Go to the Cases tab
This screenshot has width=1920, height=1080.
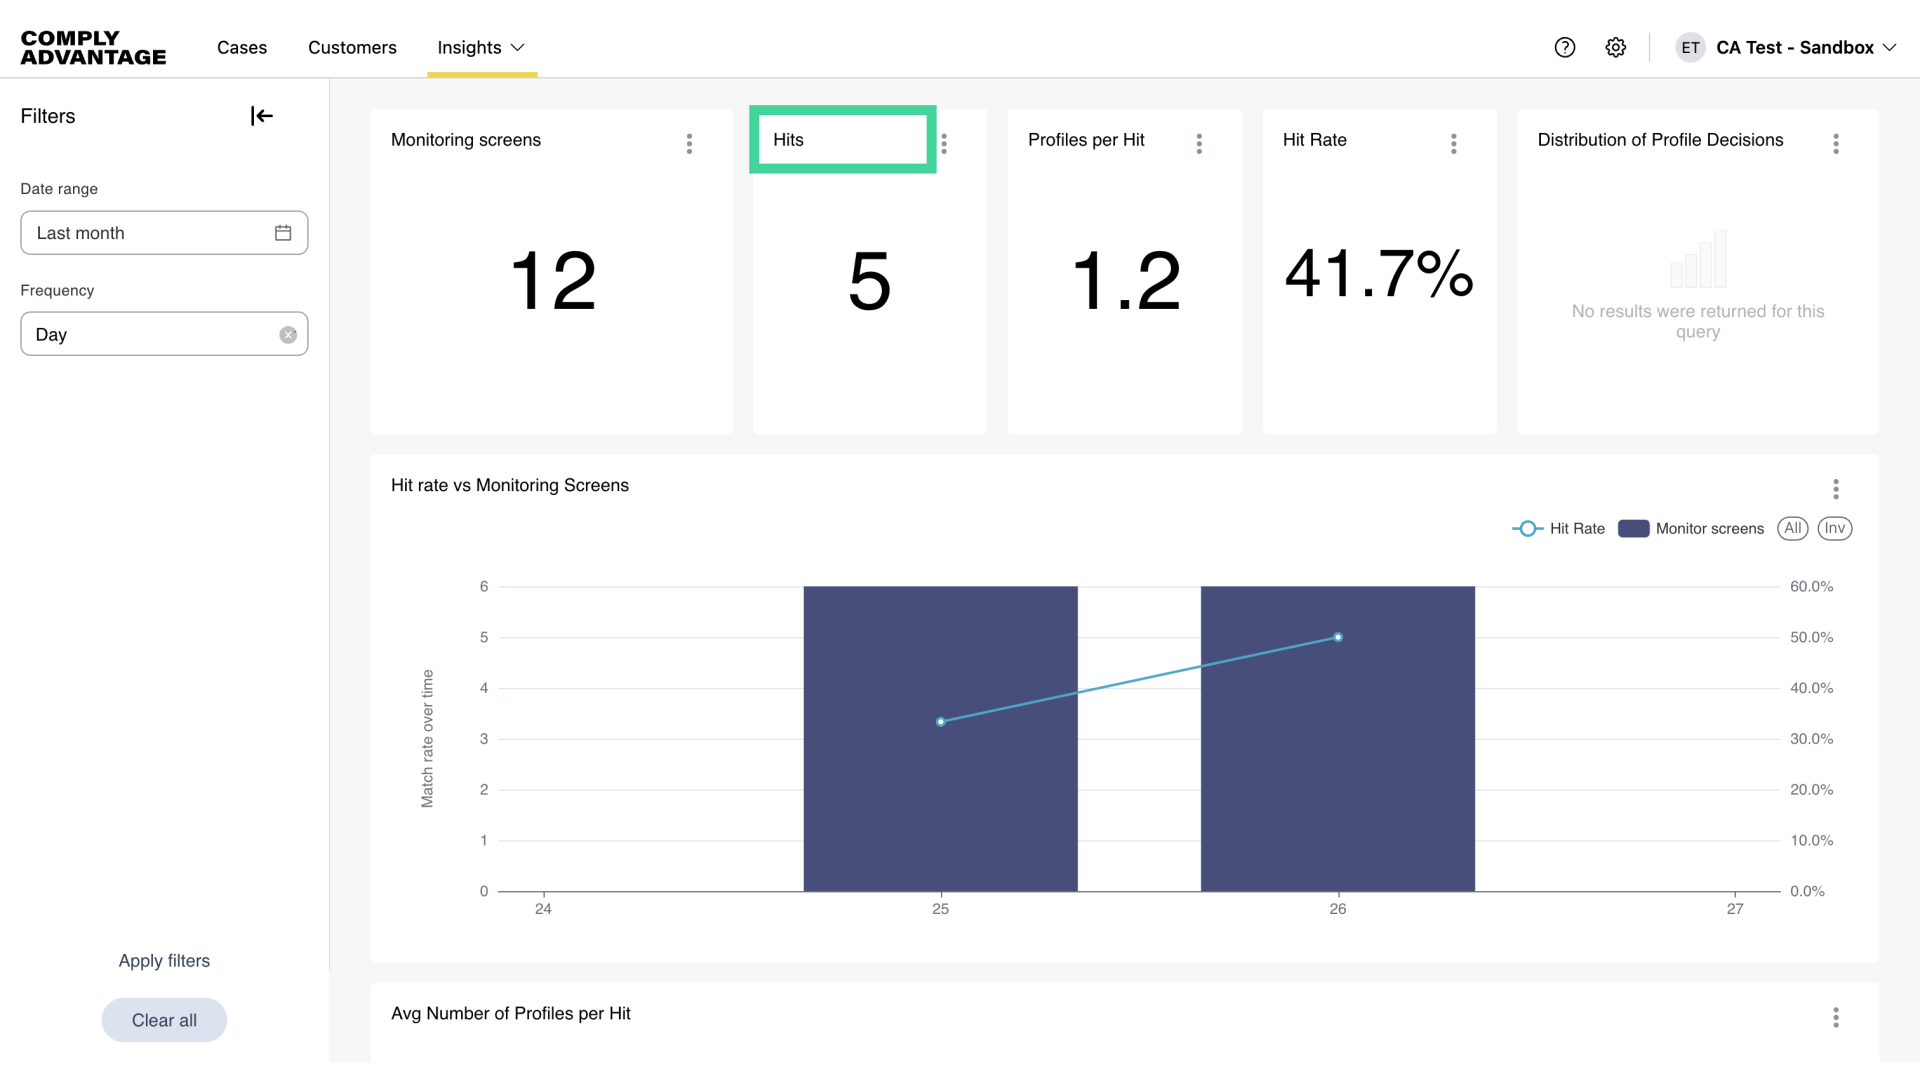click(x=242, y=47)
